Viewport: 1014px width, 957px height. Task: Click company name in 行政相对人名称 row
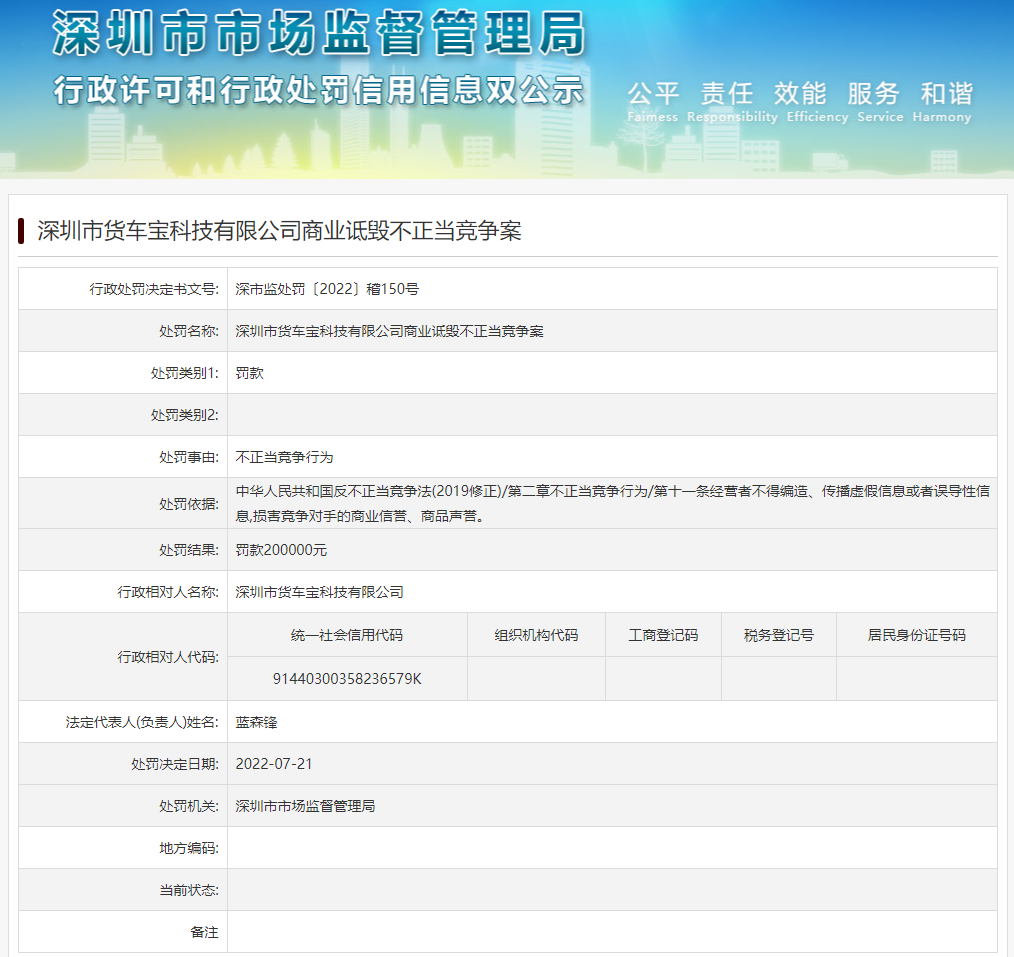(x=319, y=592)
